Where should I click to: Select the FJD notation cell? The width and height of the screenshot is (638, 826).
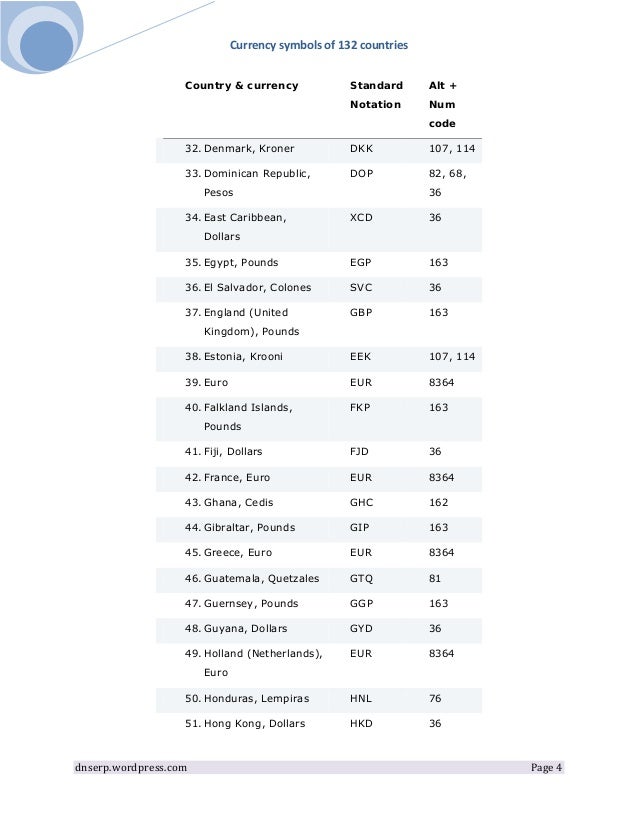pyautogui.click(x=360, y=452)
